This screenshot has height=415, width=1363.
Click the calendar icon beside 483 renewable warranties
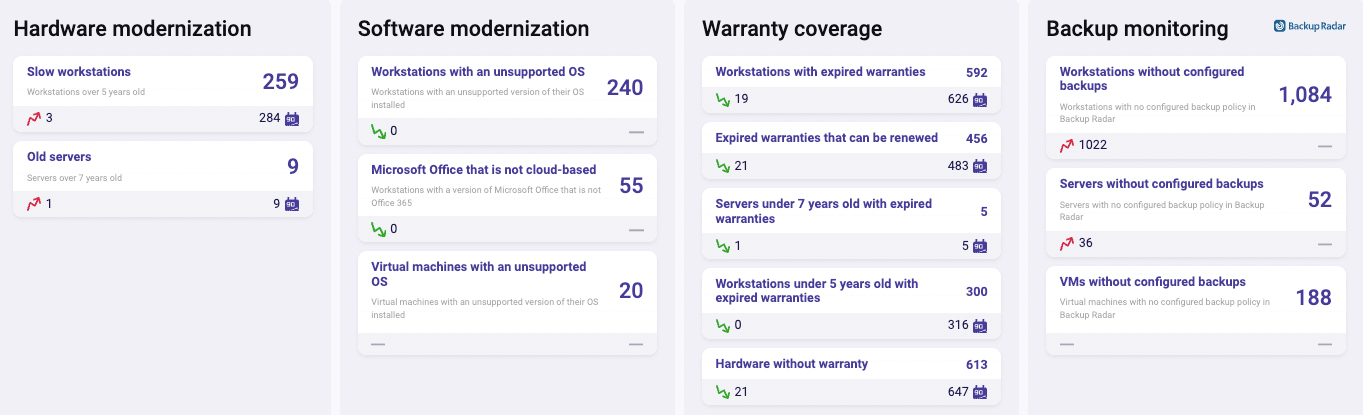(x=980, y=166)
